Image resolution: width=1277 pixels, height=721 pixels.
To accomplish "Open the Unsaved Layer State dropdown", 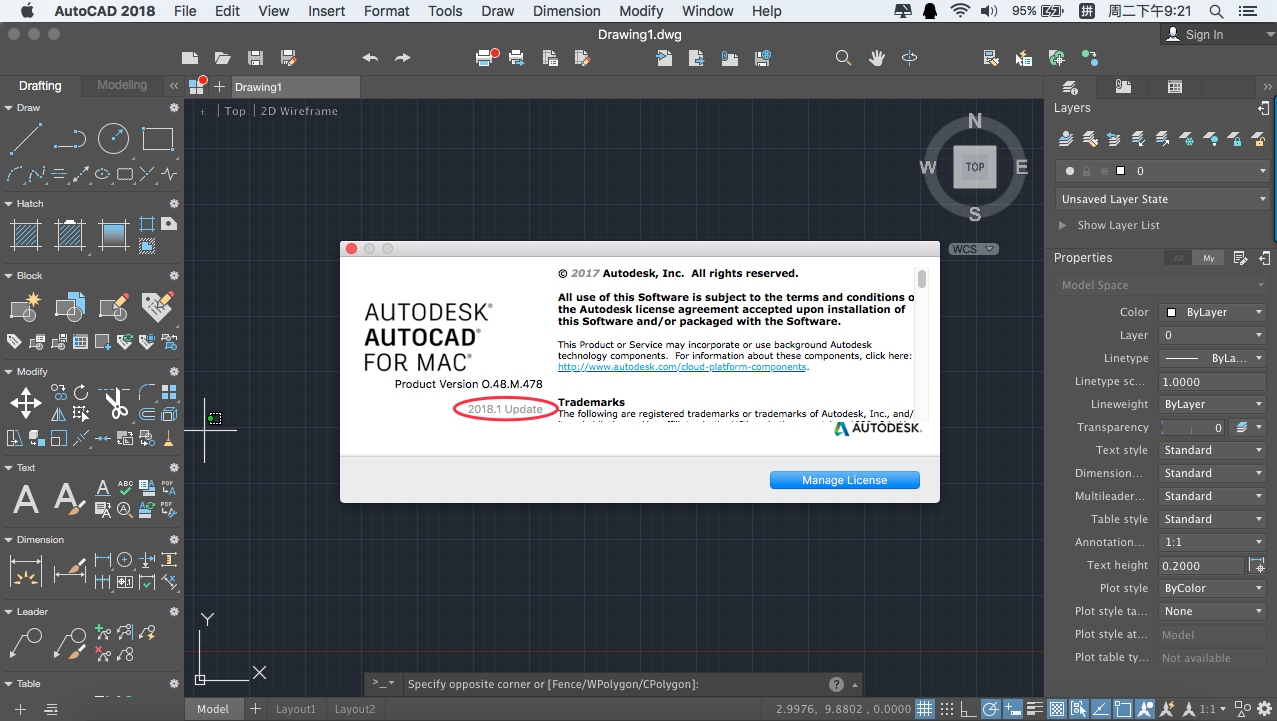I will 1161,199.
